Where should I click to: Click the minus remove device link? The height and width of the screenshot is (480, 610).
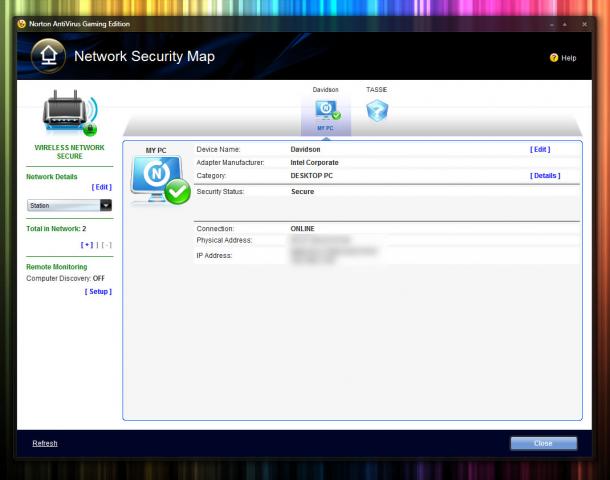(107, 245)
